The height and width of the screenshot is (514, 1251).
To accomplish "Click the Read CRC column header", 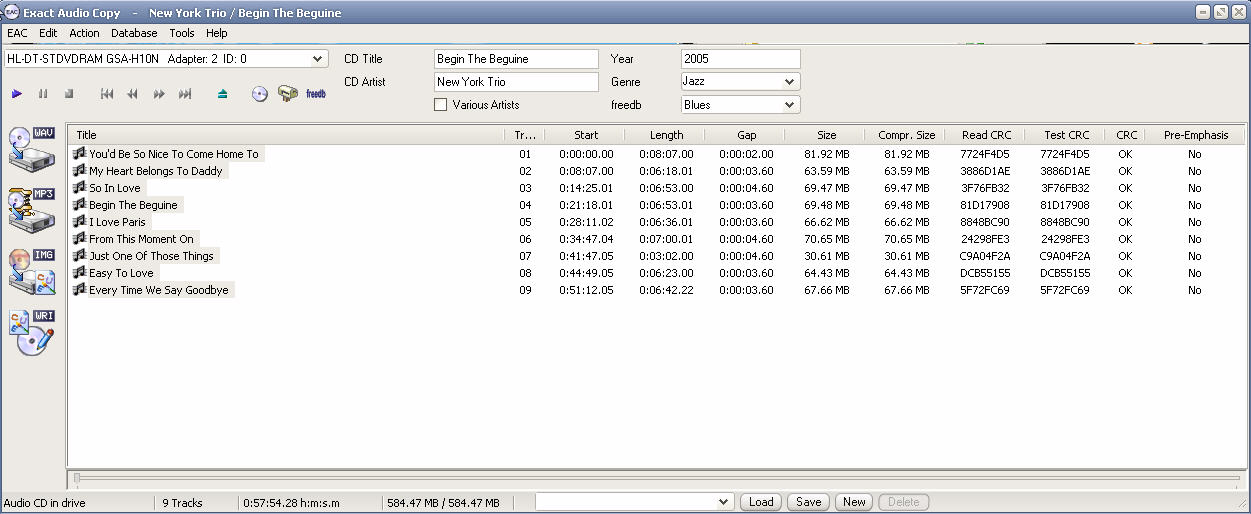I will coord(986,135).
